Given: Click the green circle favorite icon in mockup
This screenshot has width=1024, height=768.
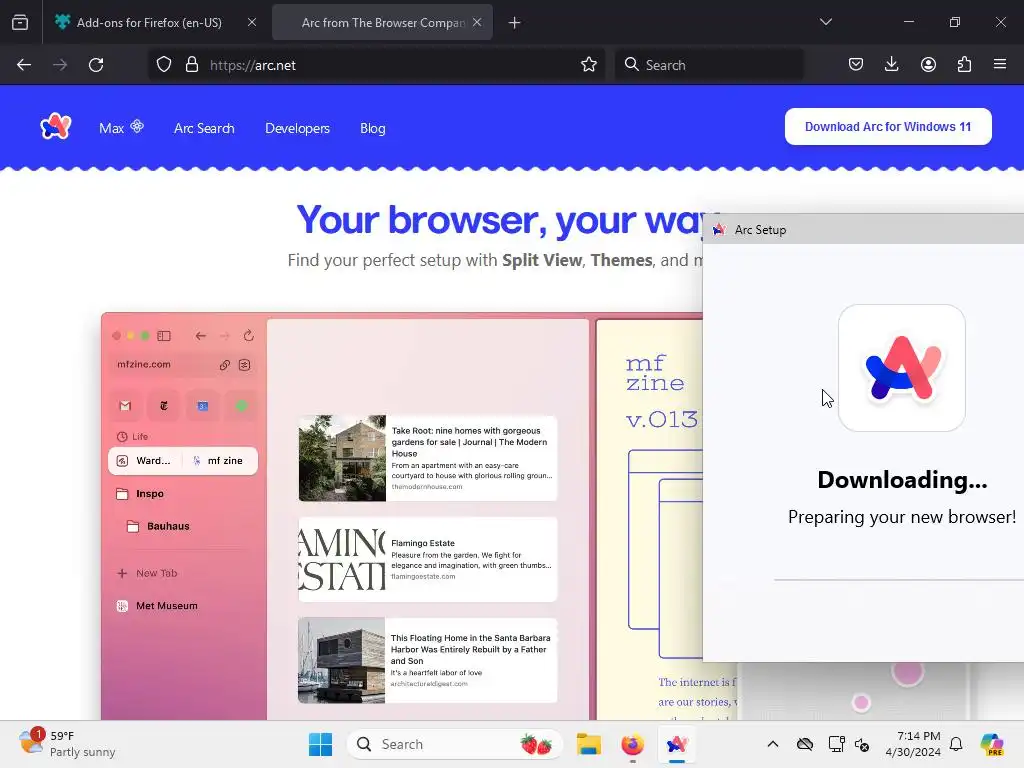Looking at the screenshot, I should point(241,406).
